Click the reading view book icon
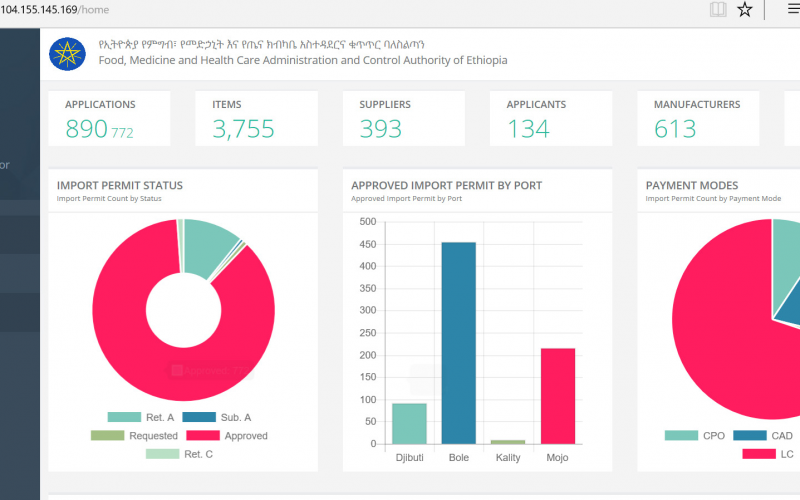 (717, 10)
